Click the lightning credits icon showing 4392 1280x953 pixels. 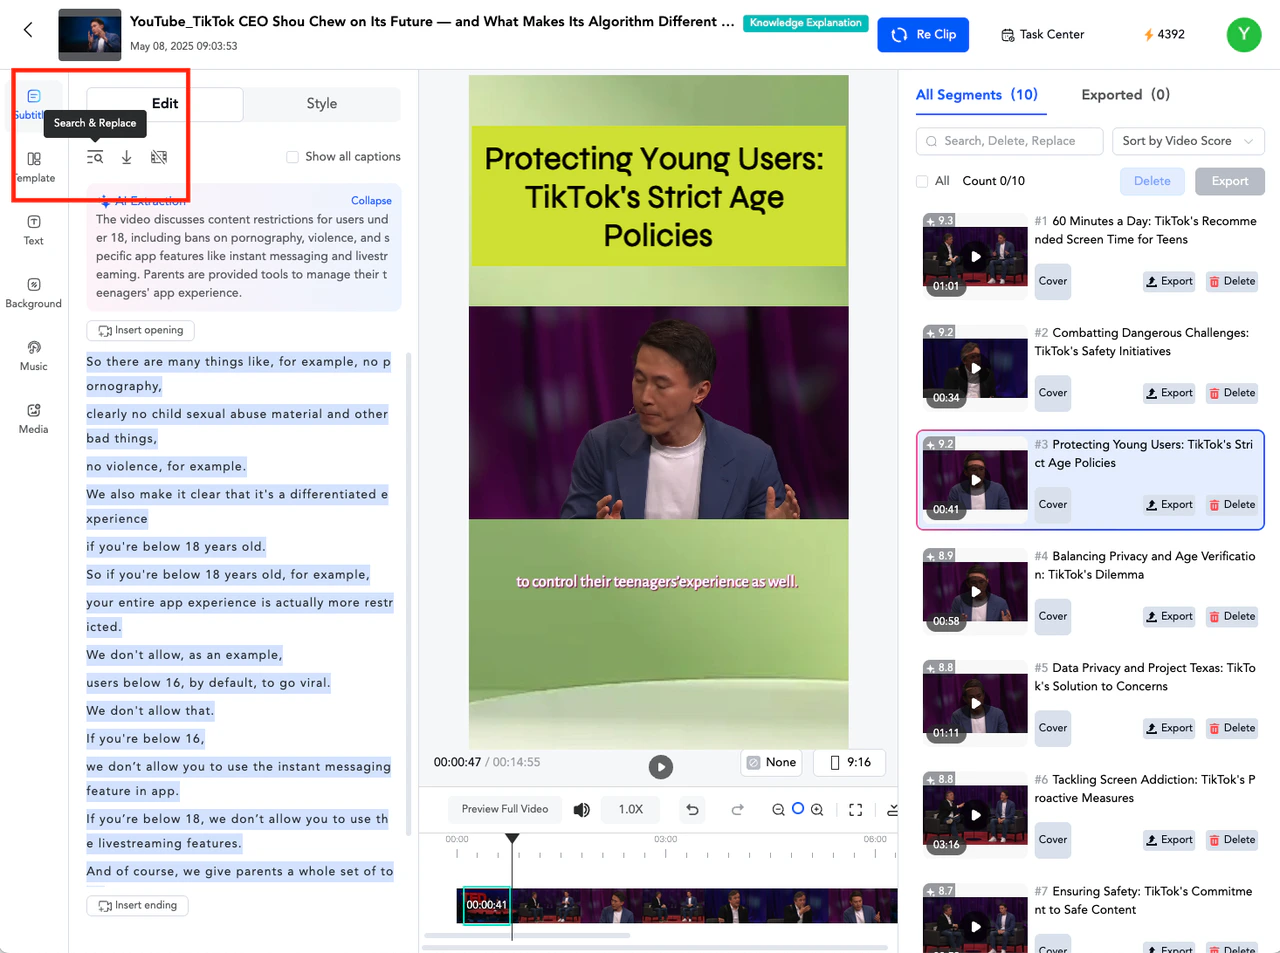point(1149,35)
